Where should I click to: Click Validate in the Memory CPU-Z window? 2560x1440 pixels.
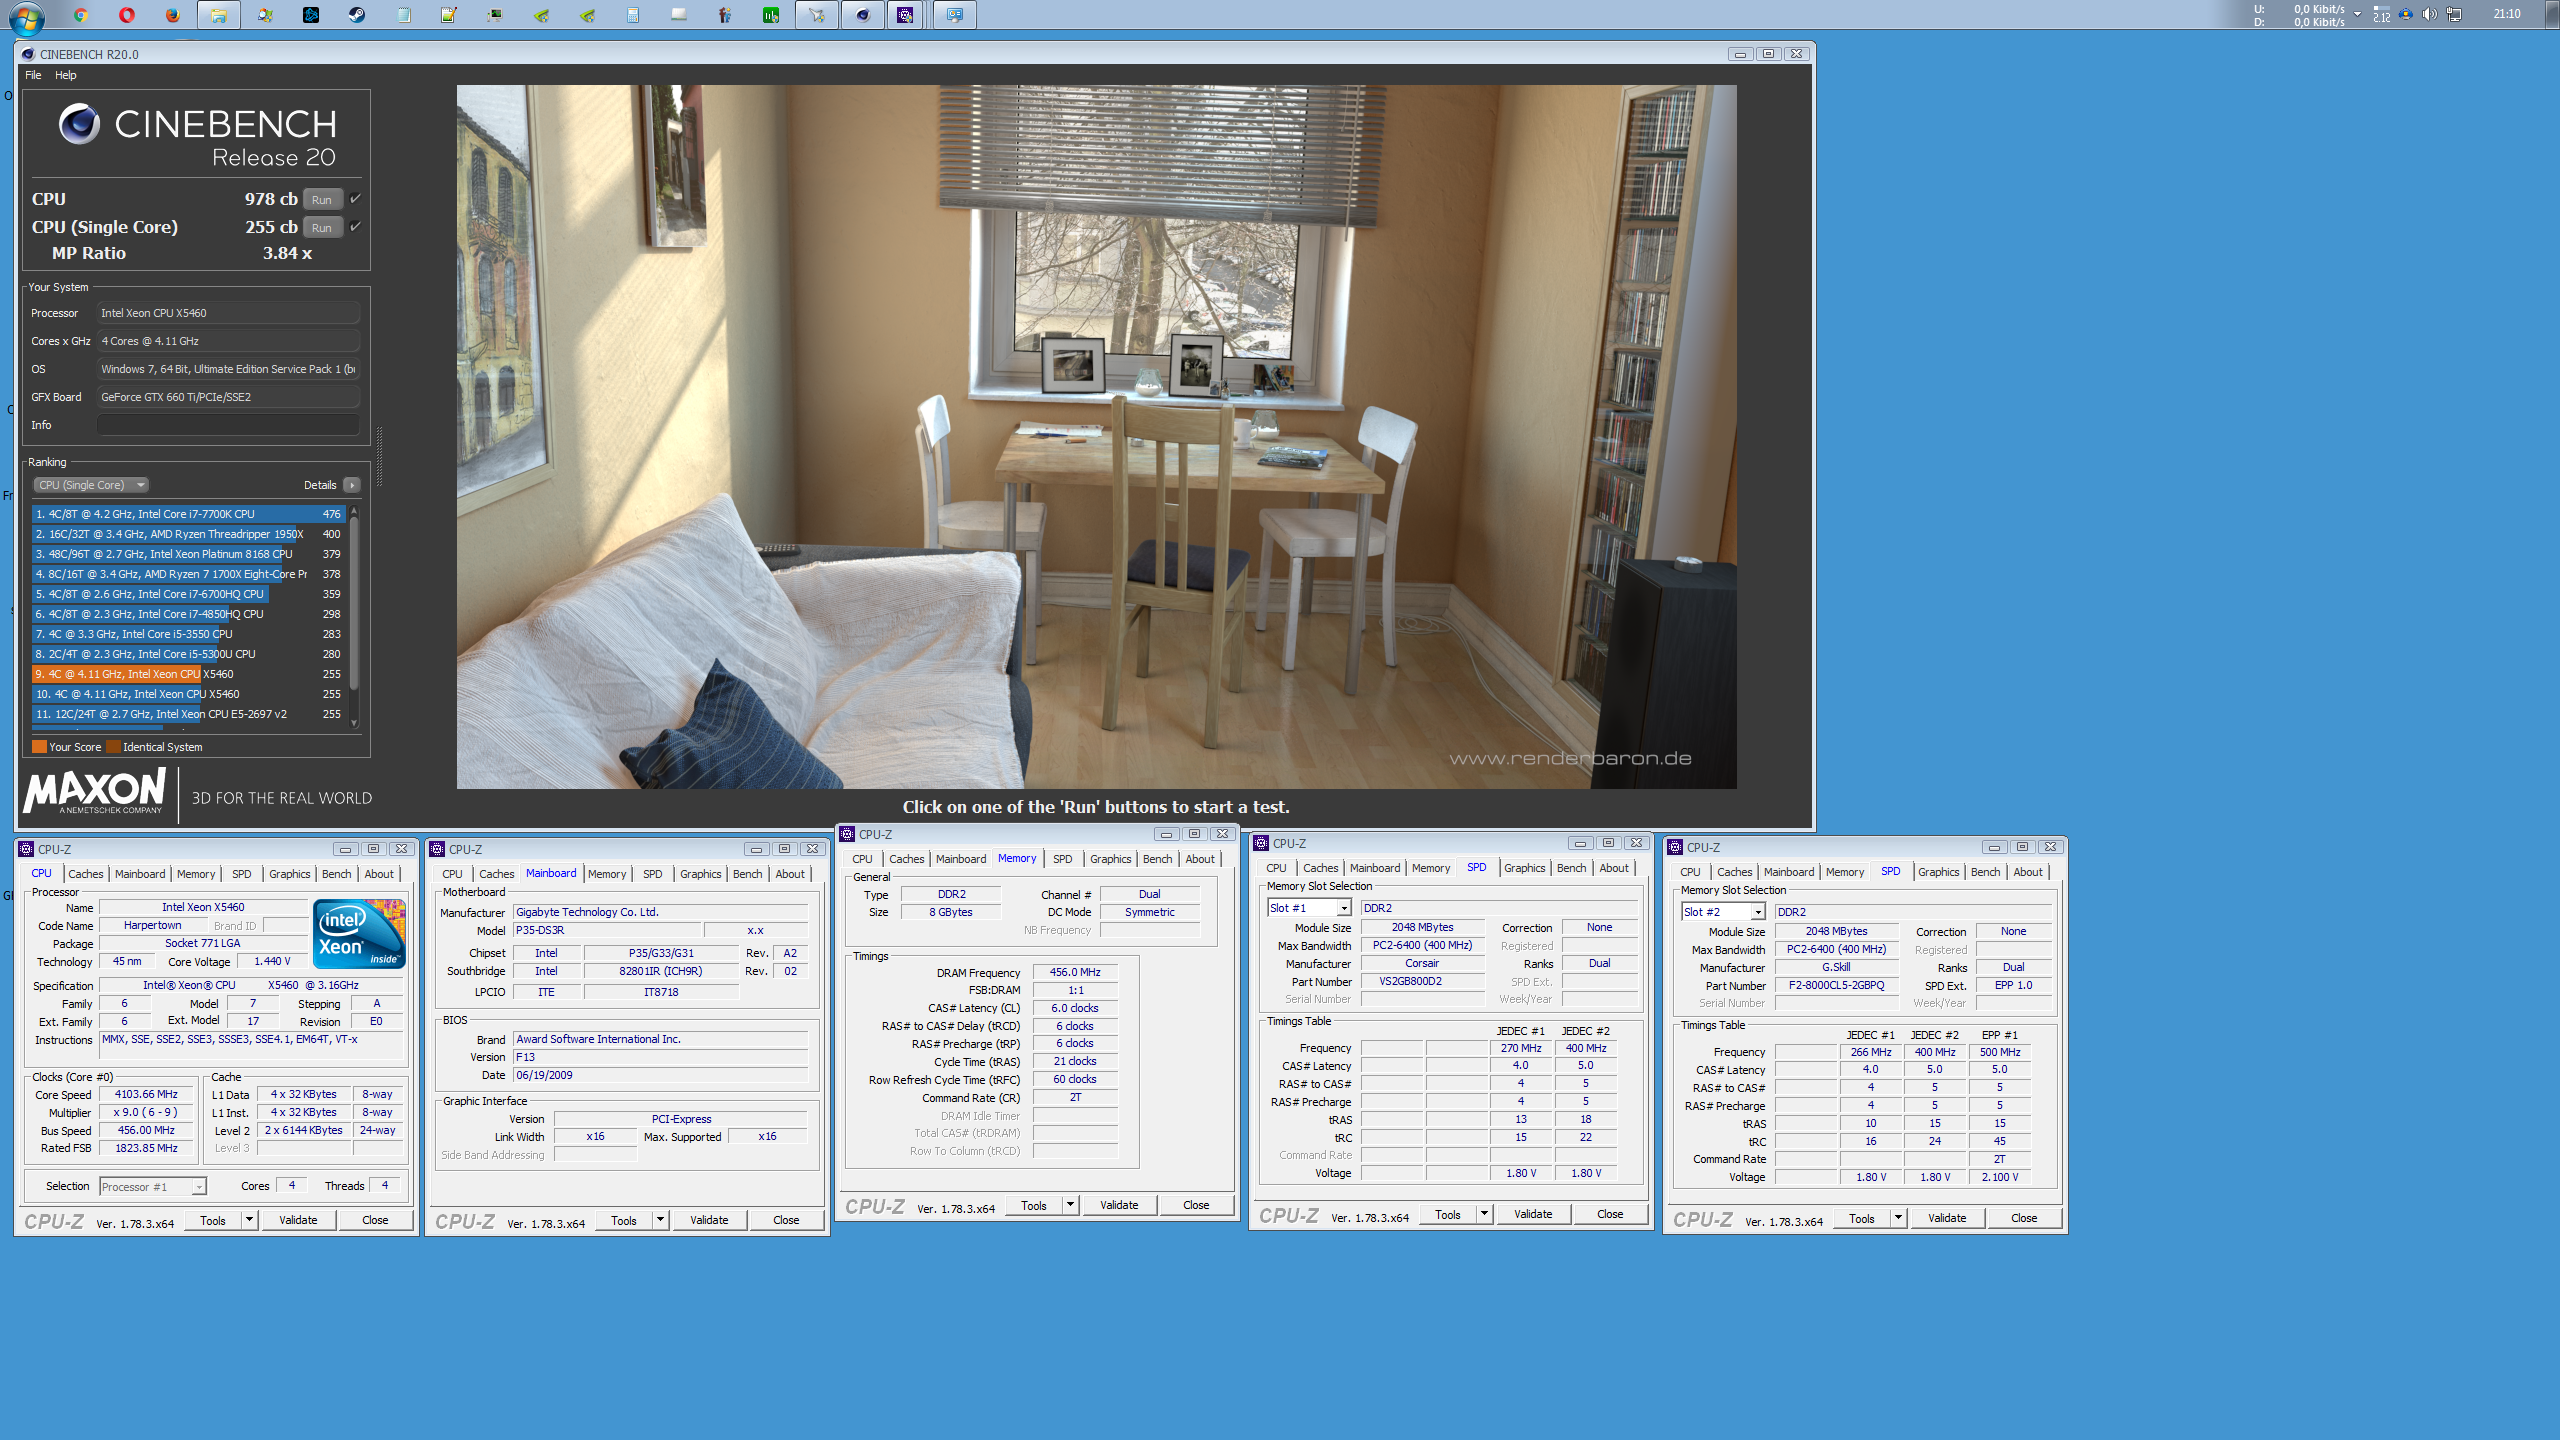pyautogui.click(x=1118, y=1205)
